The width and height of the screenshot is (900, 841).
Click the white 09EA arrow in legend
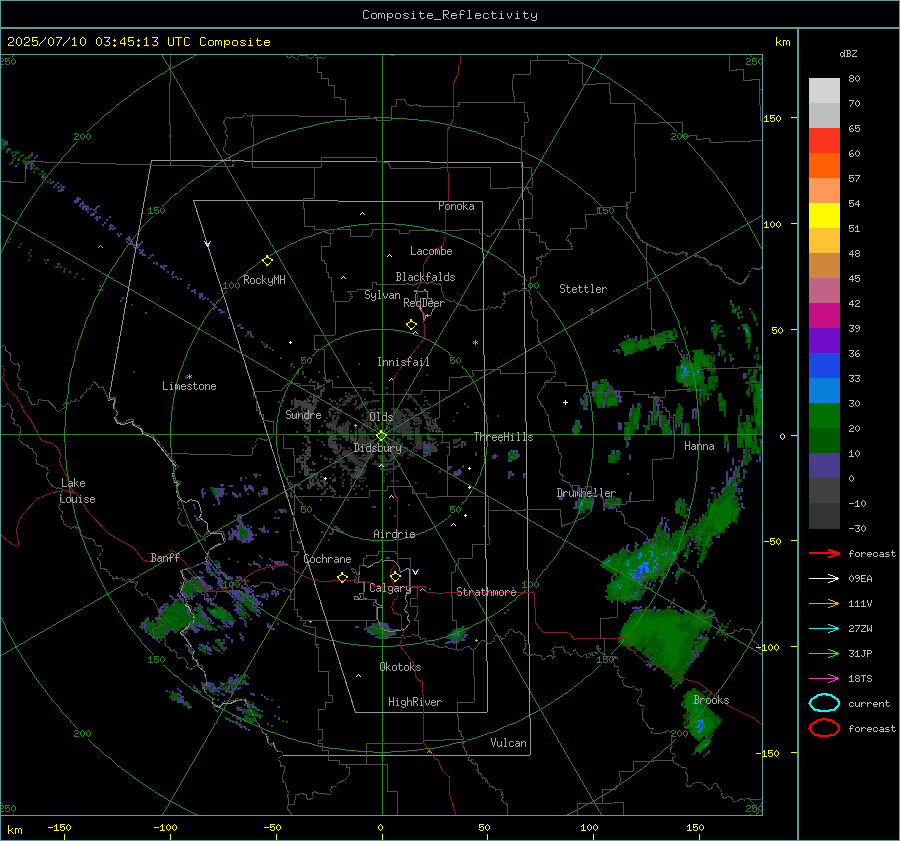[824, 579]
